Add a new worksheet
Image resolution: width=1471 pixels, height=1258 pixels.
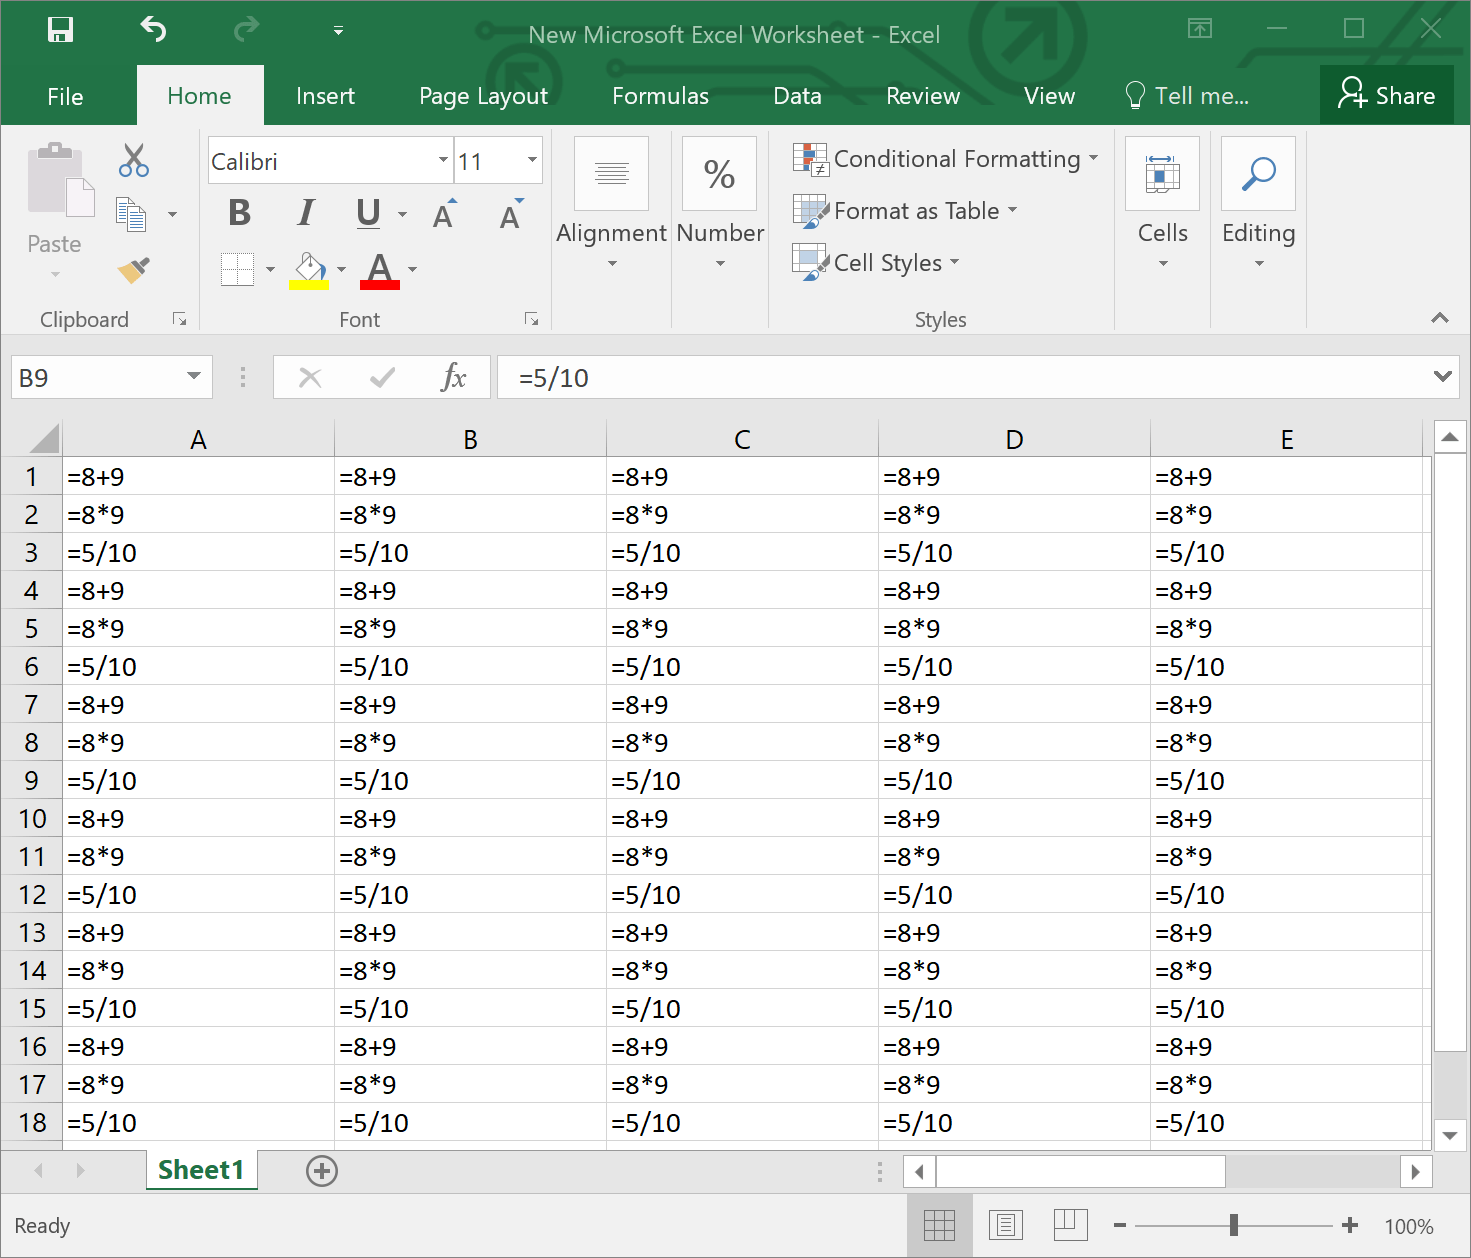click(x=321, y=1170)
